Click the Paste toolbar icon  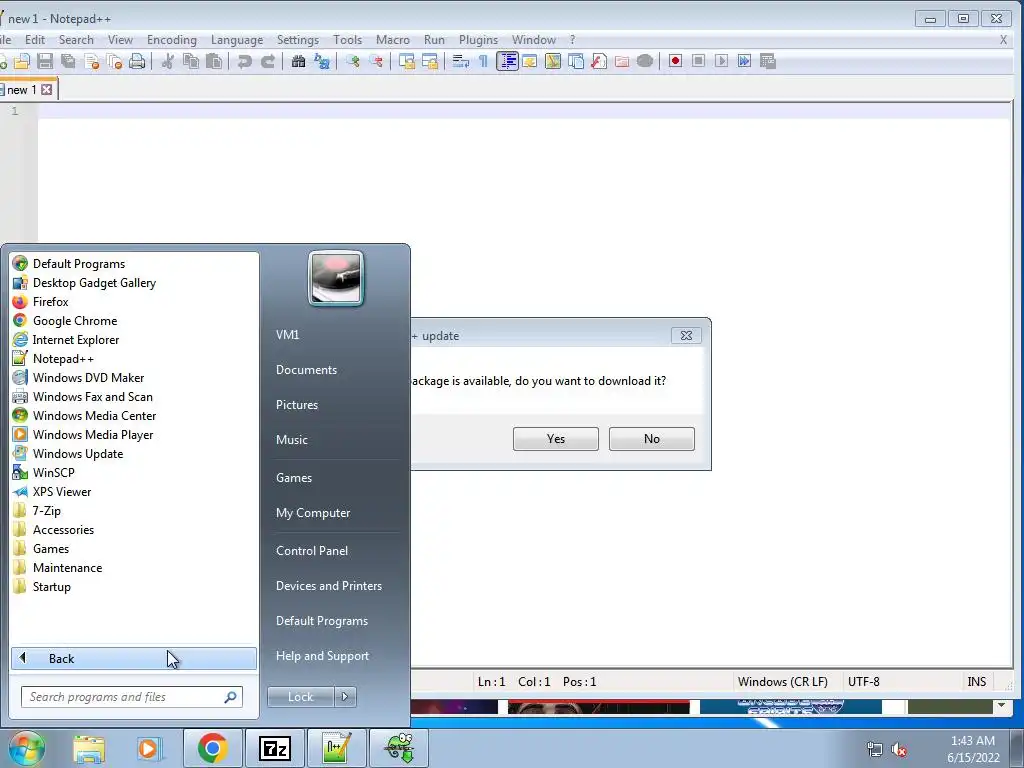point(214,61)
